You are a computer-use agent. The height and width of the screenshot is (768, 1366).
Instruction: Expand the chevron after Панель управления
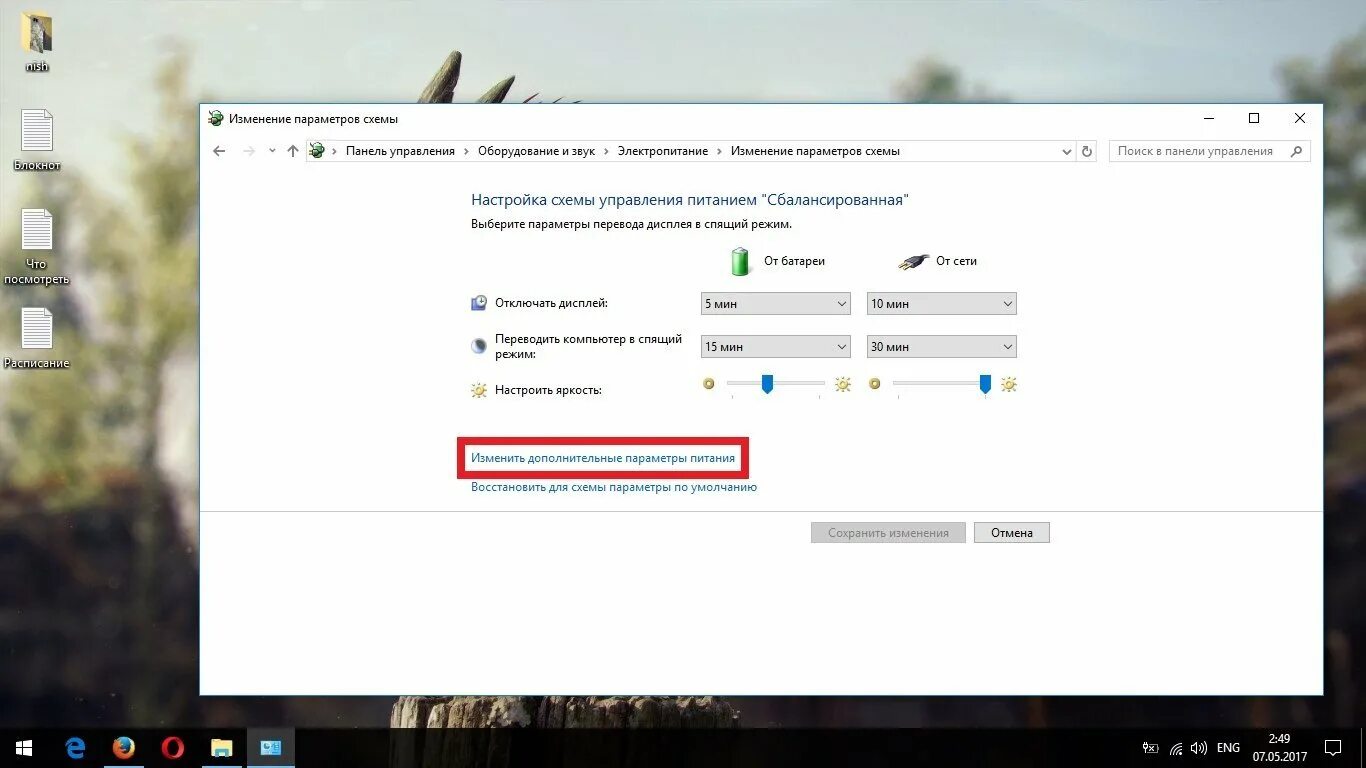[466, 151]
